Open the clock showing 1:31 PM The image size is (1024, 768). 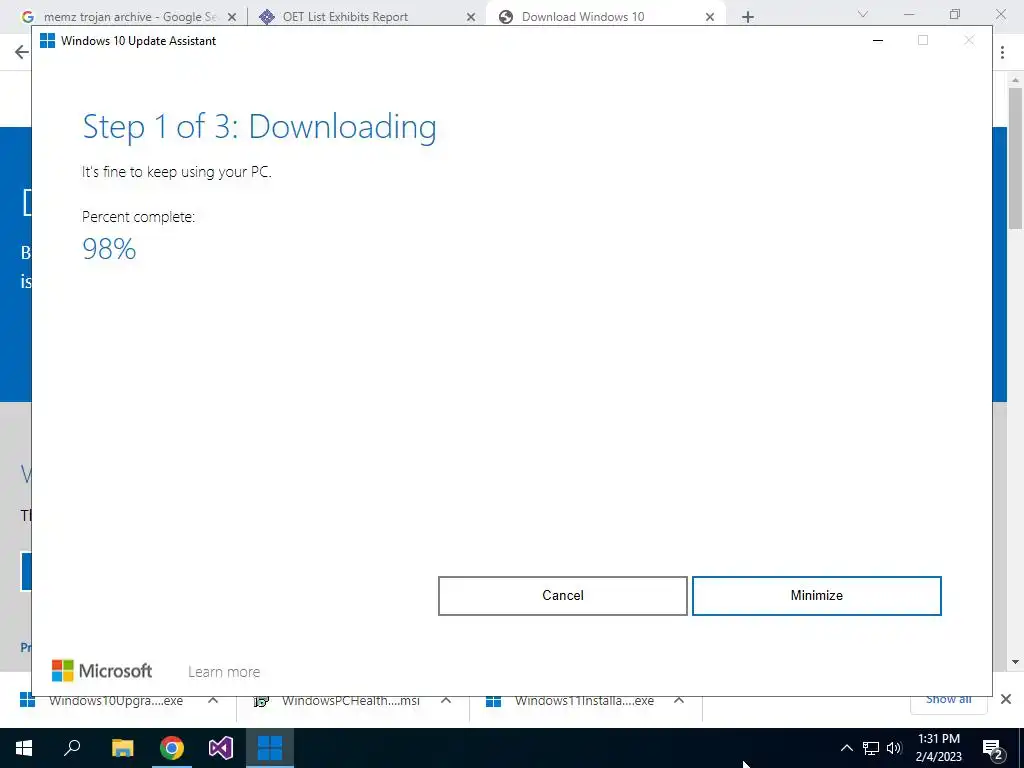(938, 748)
